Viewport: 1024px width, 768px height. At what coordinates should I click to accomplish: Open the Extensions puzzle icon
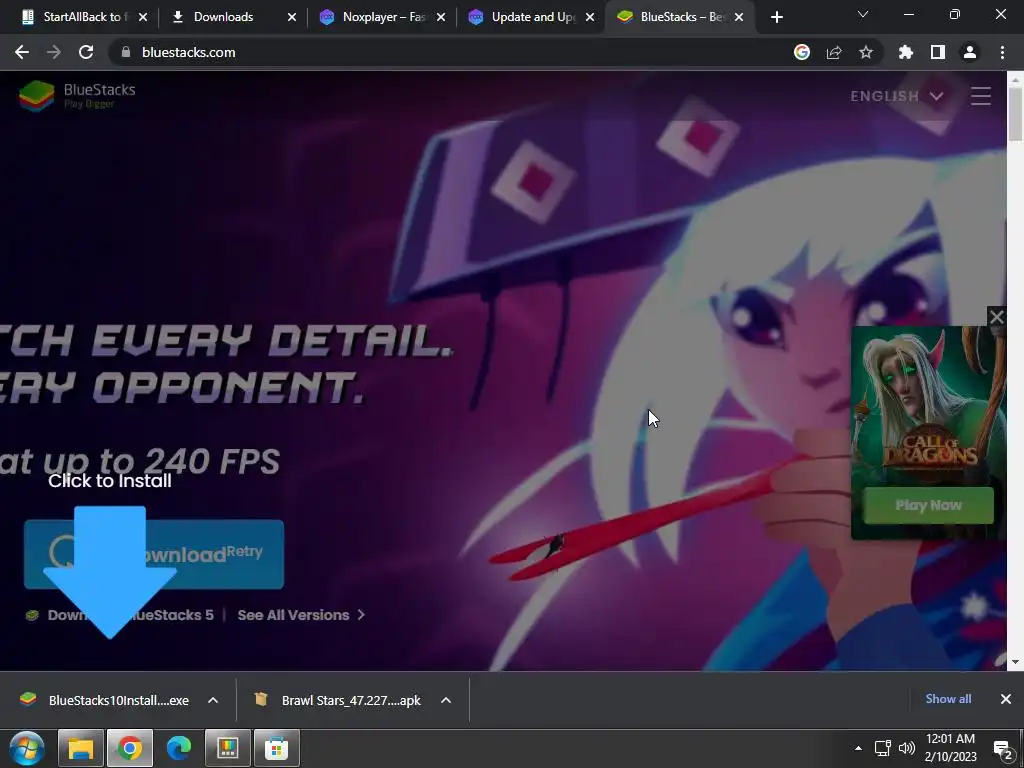[906, 52]
